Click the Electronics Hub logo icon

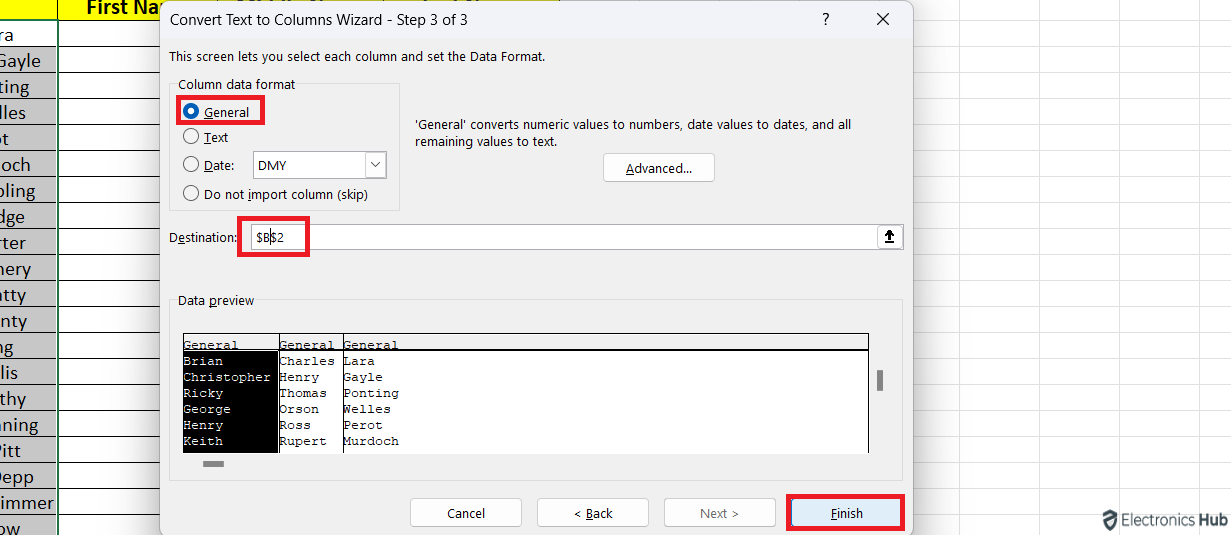(x=1109, y=520)
